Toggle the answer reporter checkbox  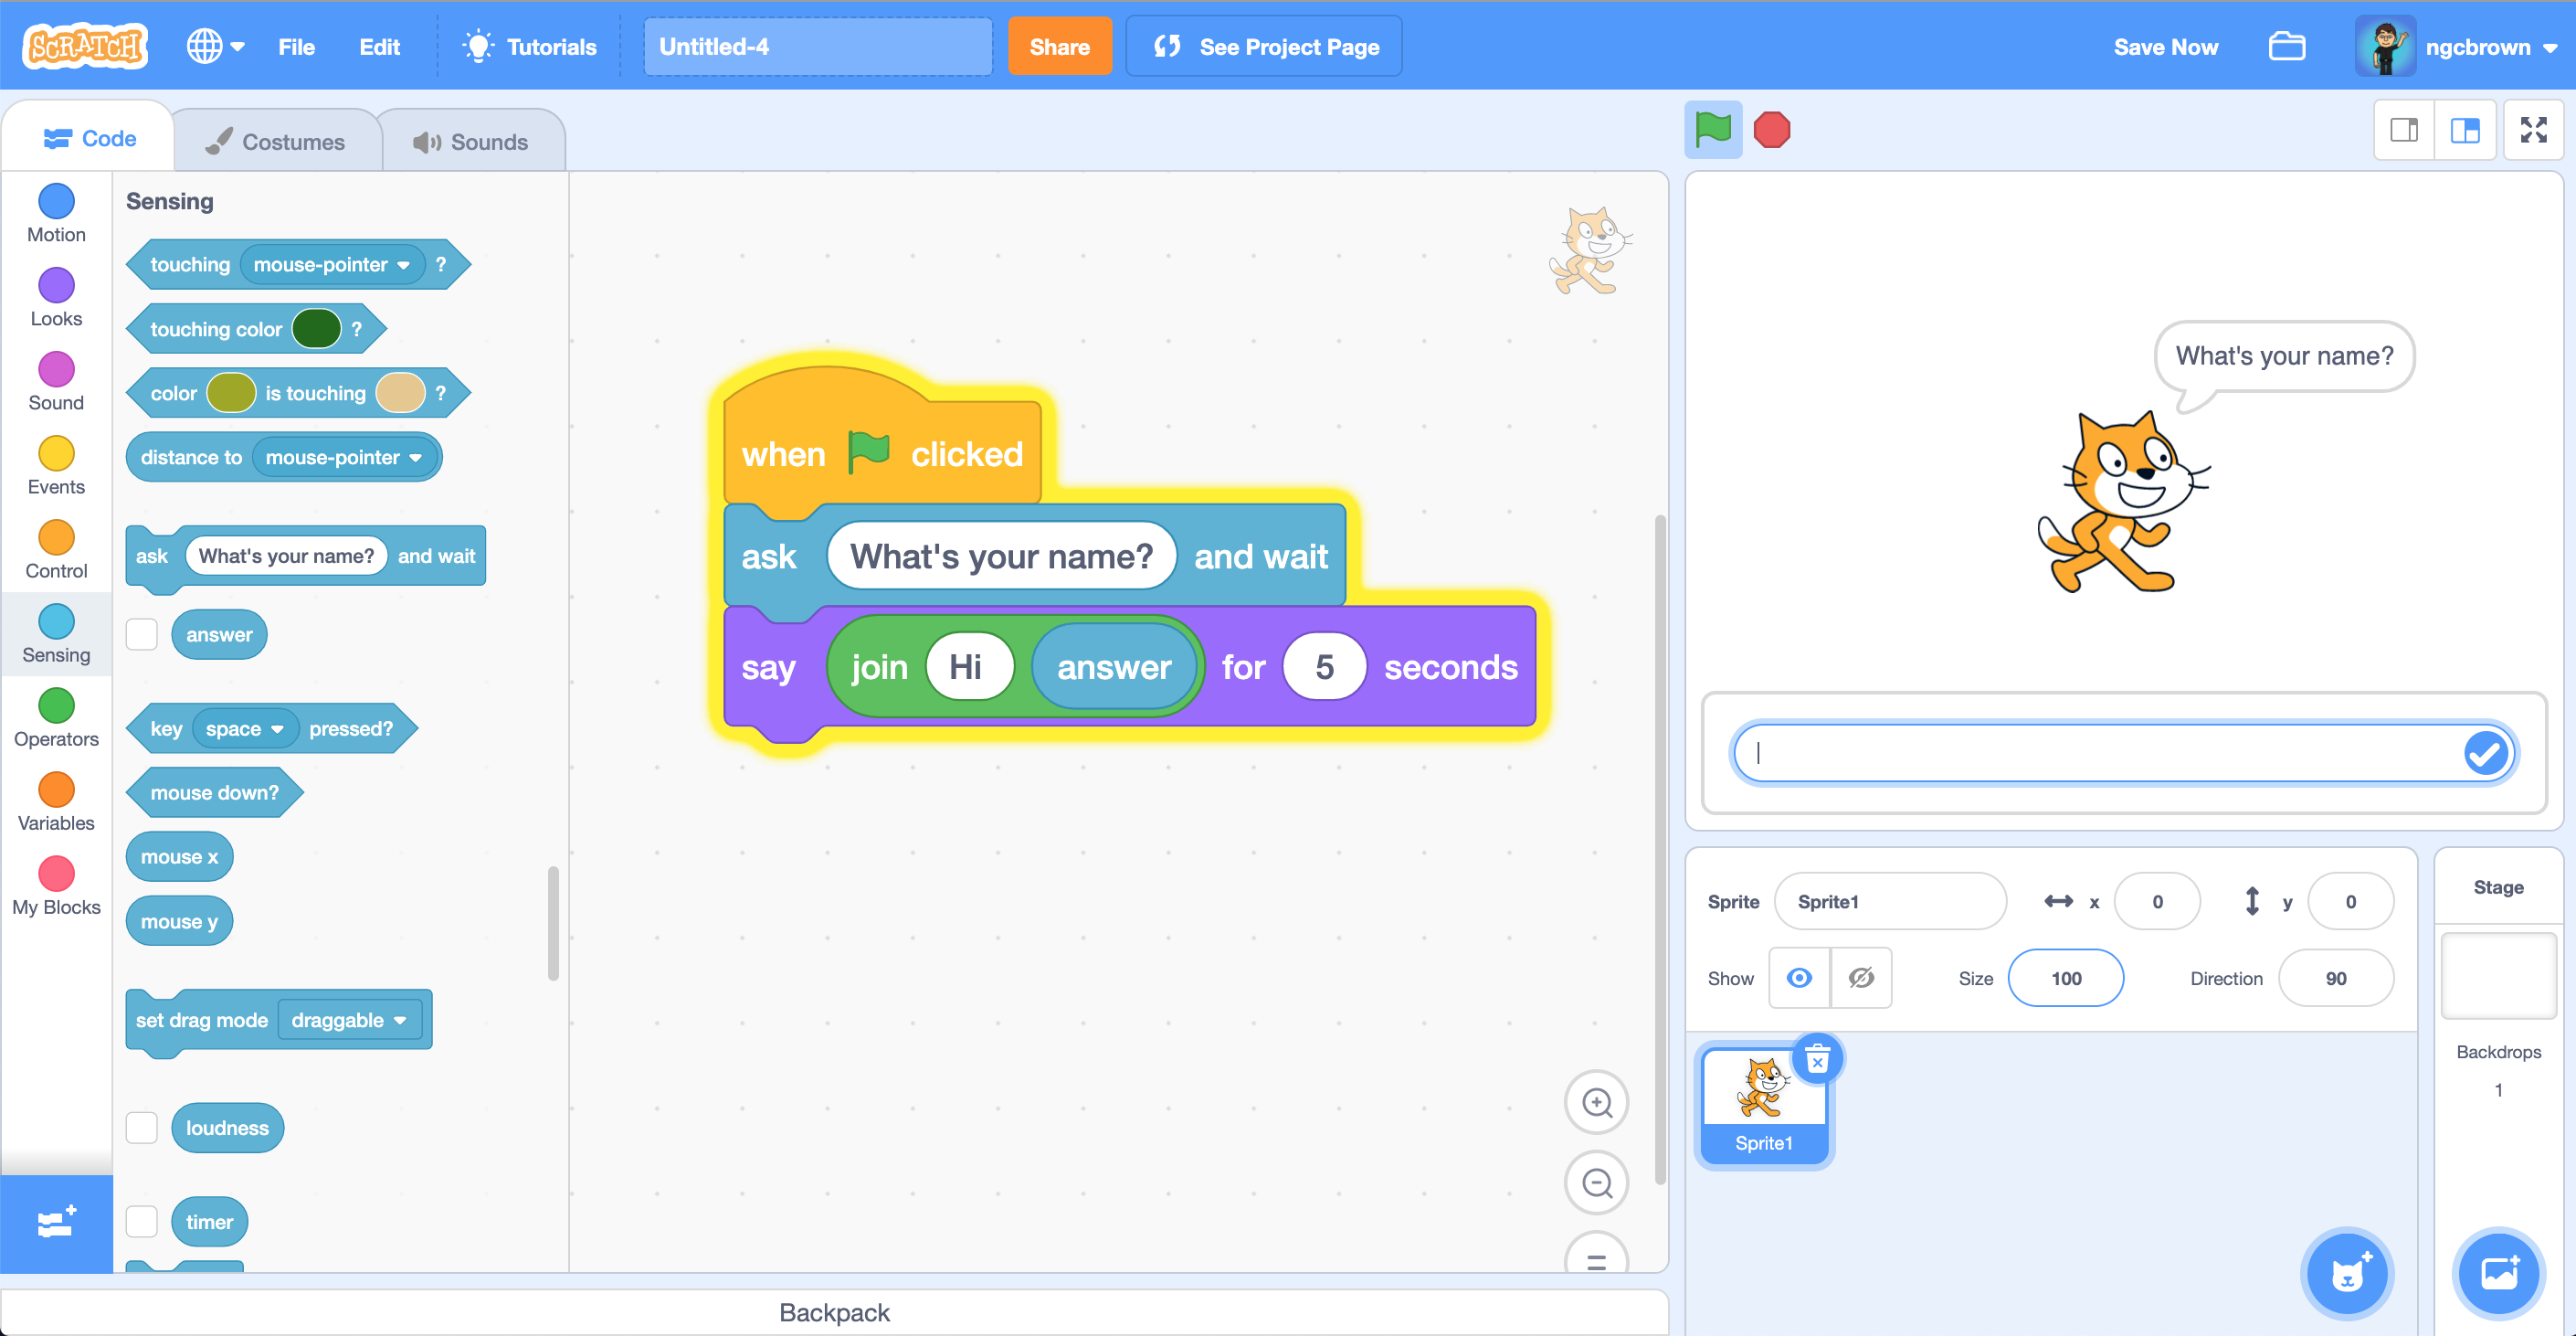pos(142,634)
